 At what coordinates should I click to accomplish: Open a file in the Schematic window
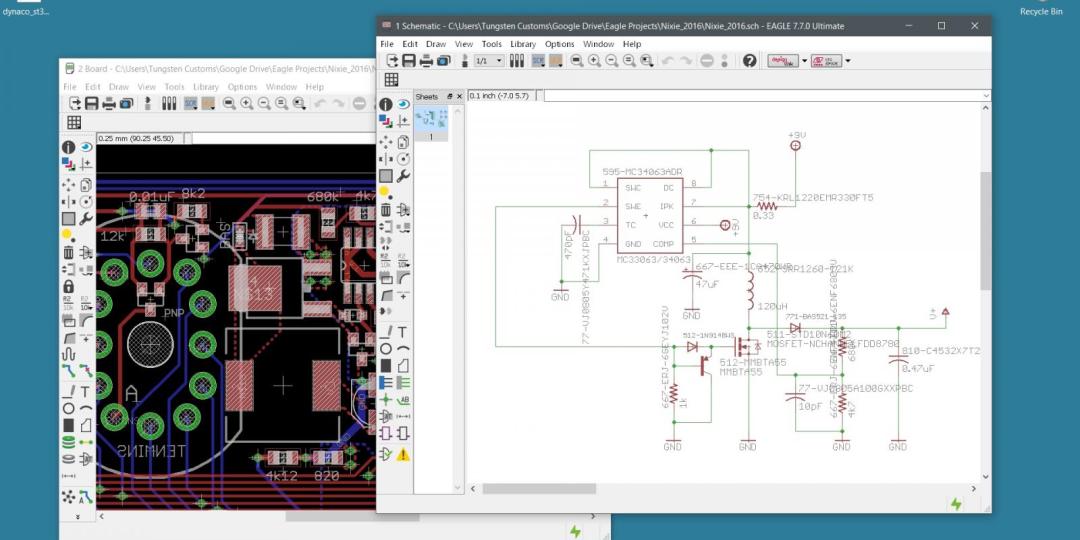tap(392, 61)
